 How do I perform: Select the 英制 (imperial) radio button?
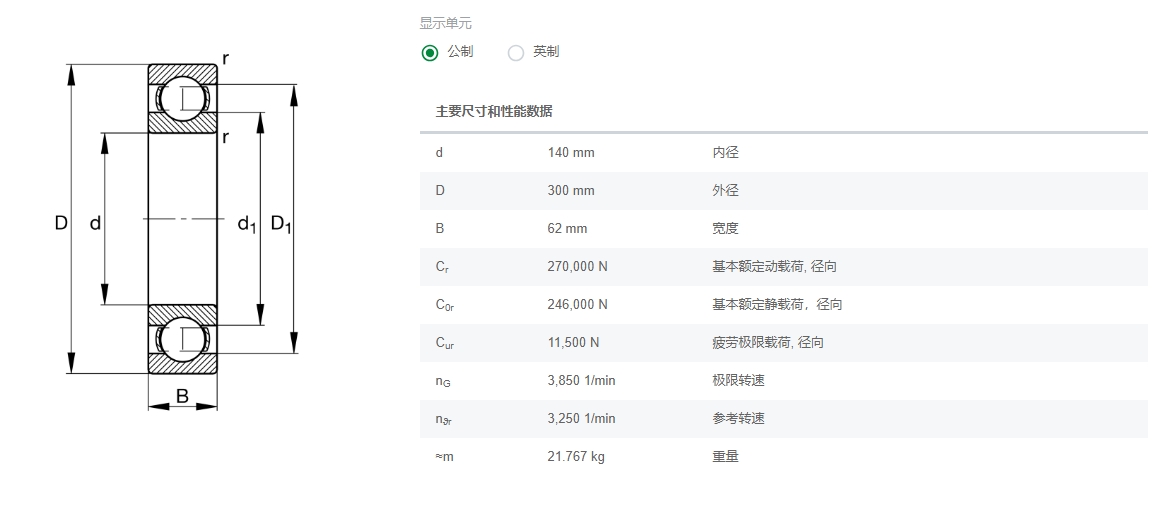[x=516, y=53]
